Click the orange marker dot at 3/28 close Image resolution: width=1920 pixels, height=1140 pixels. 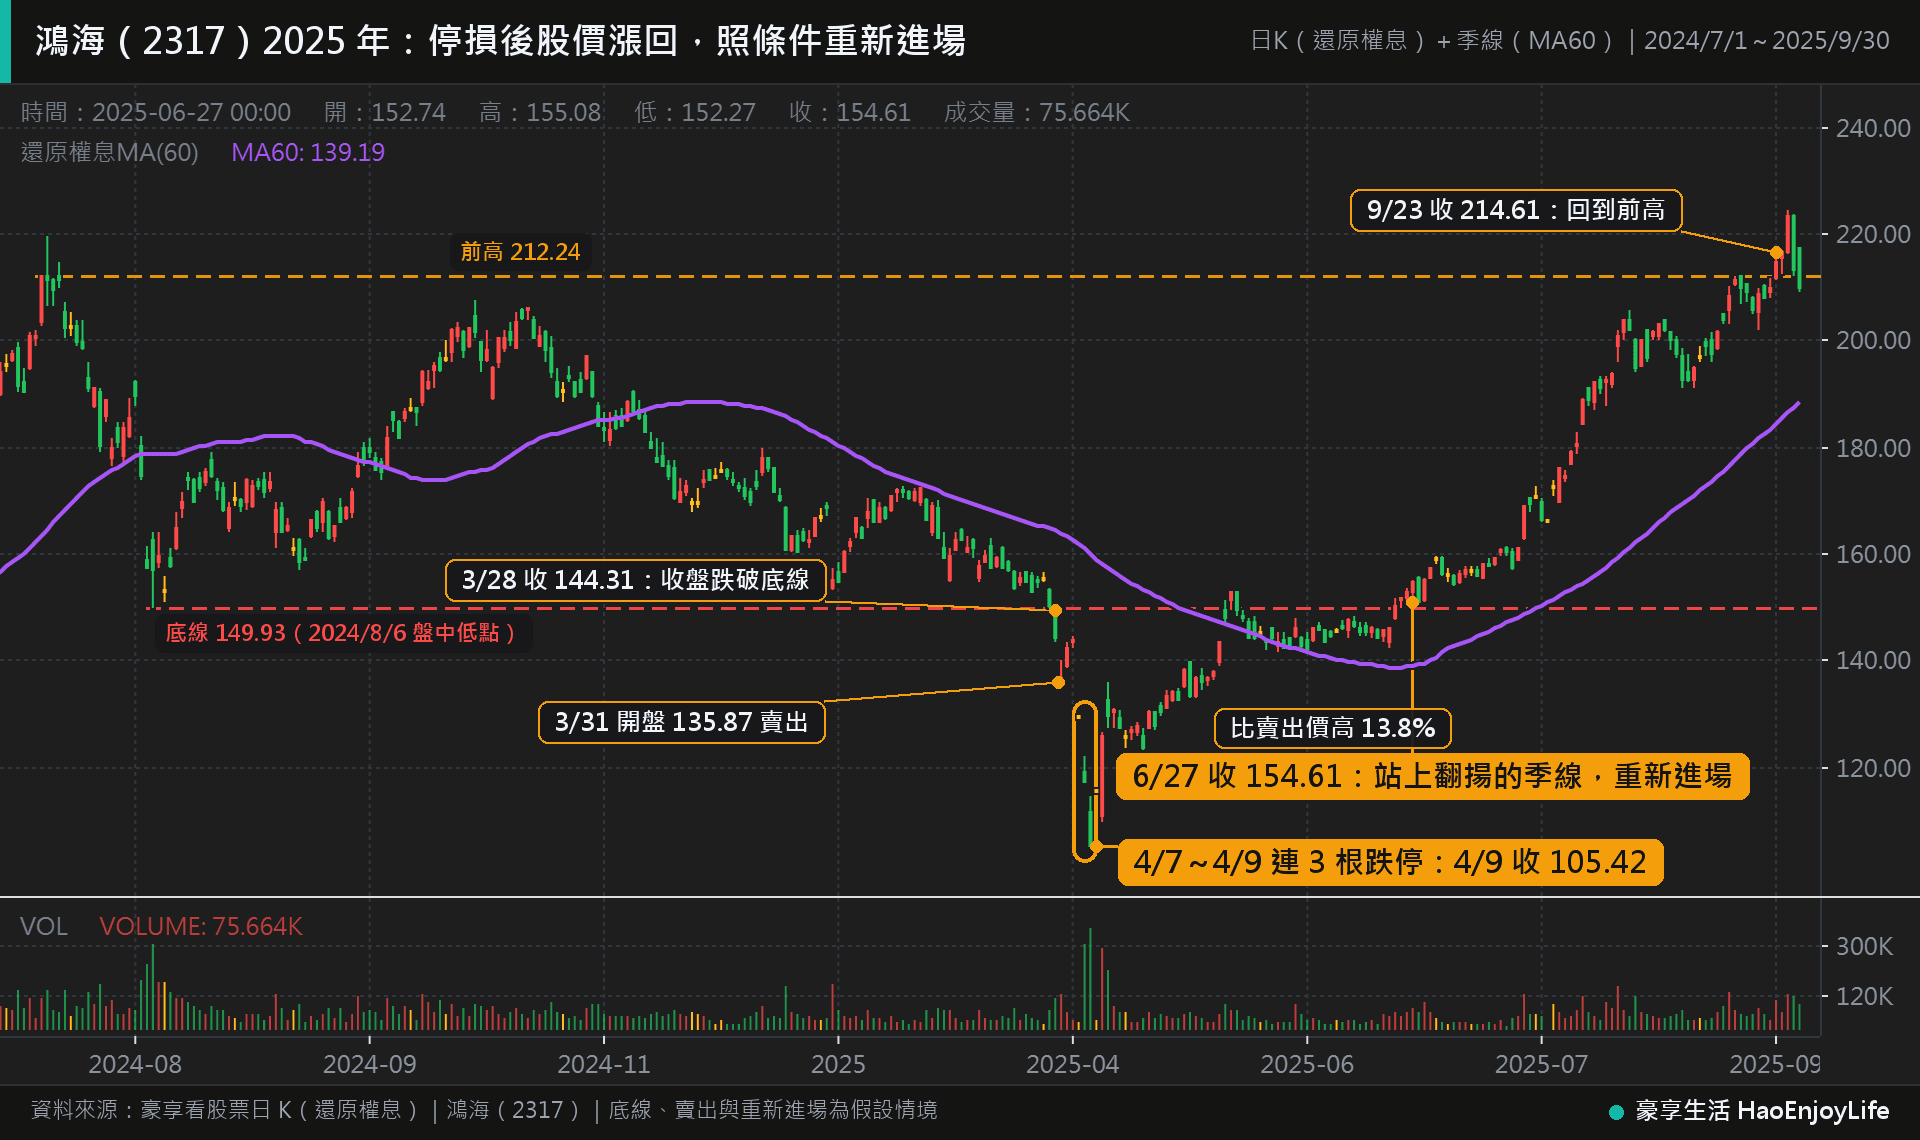point(1055,610)
